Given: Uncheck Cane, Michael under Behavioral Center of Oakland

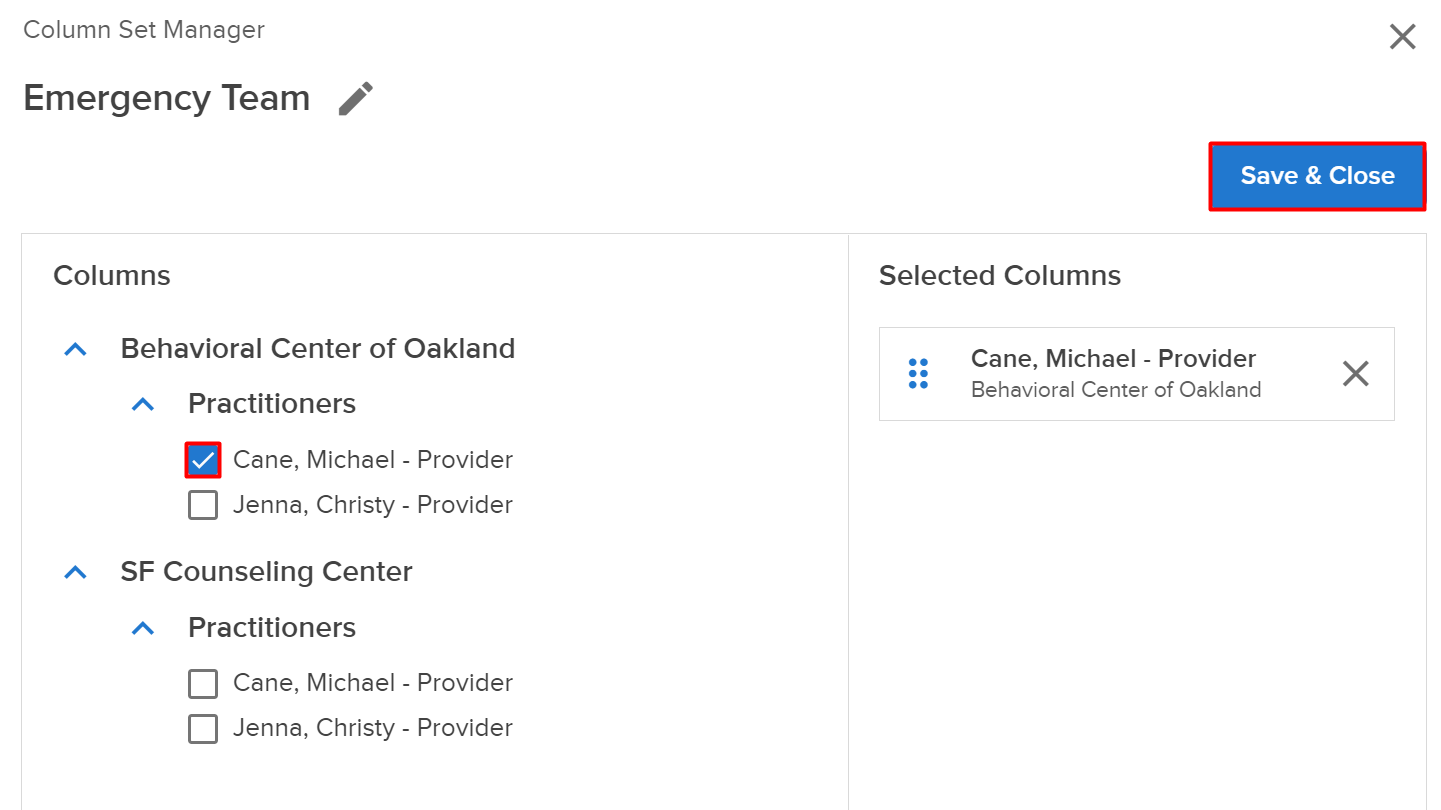Looking at the screenshot, I should (x=203, y=460).
